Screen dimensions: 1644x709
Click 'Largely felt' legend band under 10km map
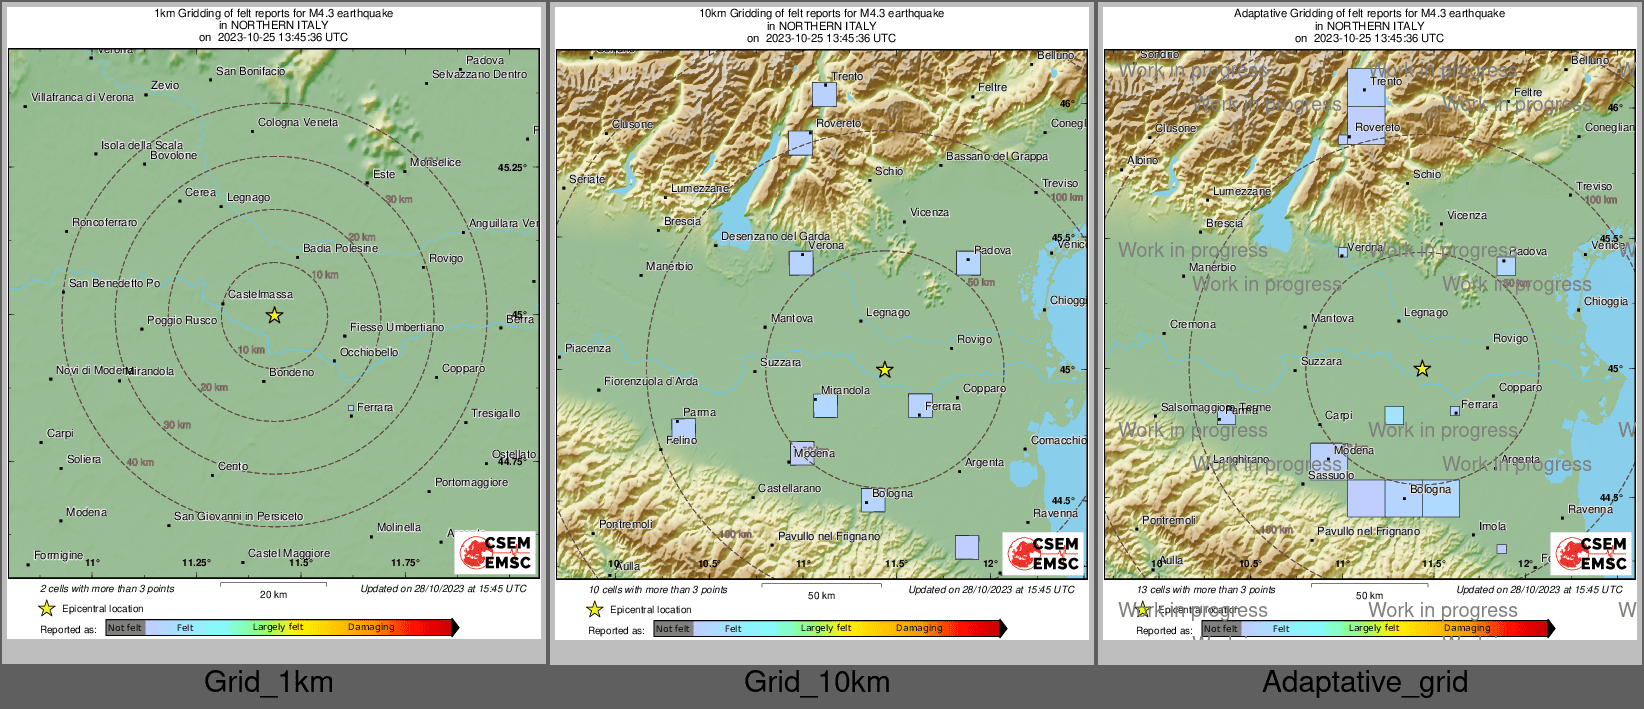[826, 628]
